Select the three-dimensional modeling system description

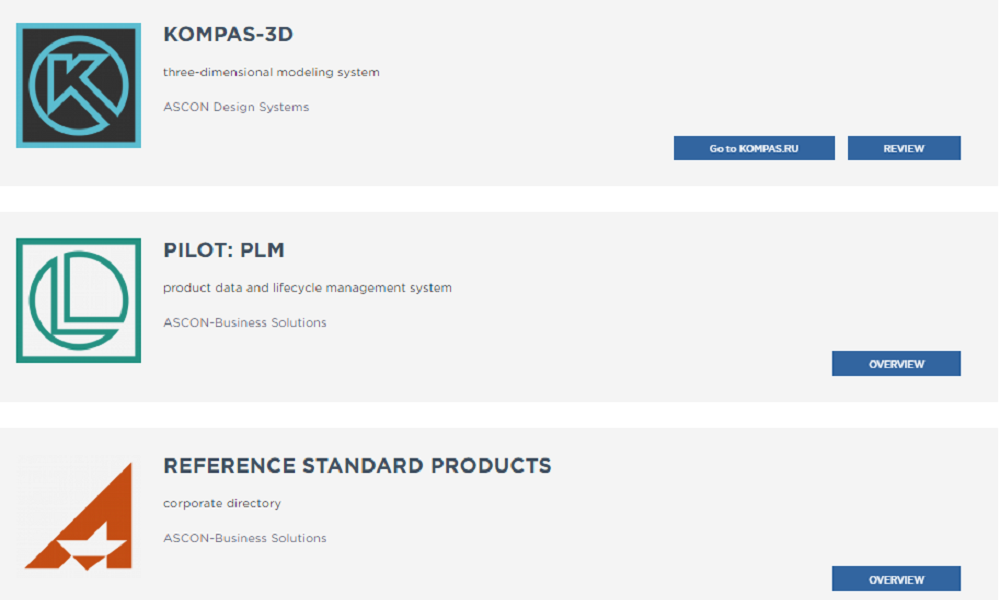tap(271, 71)
